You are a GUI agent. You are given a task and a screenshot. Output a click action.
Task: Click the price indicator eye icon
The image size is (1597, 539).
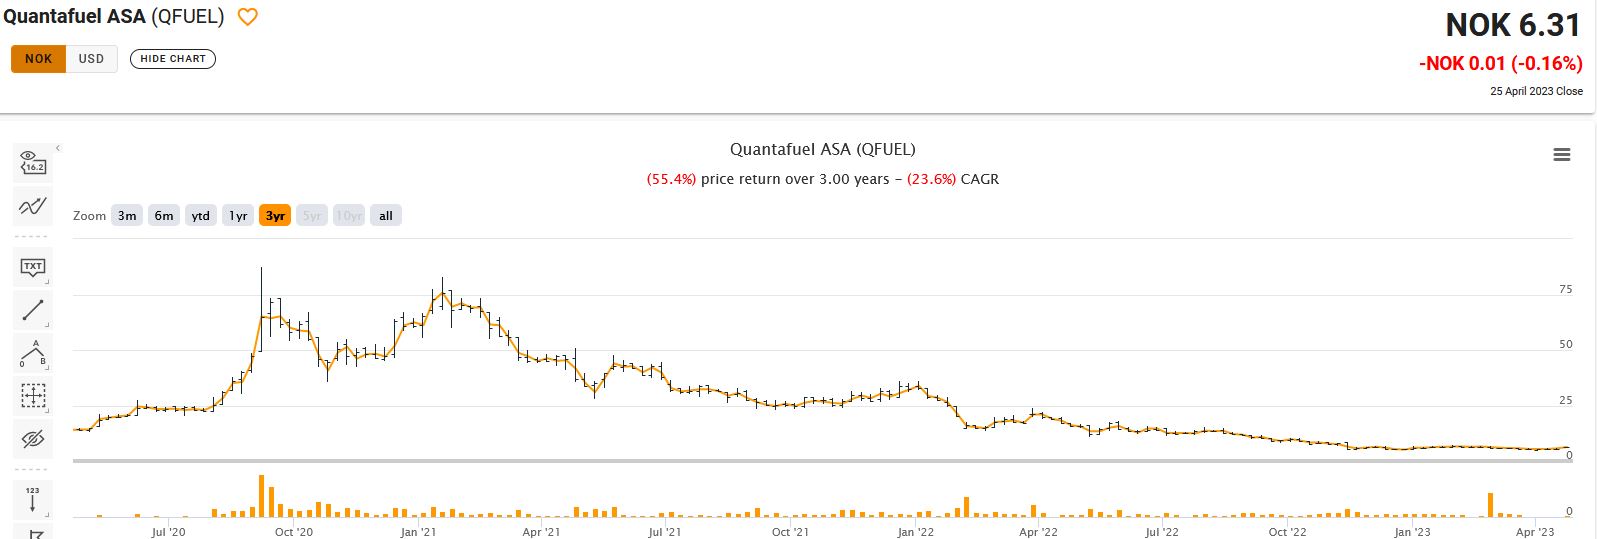click(x=33, y=162)
